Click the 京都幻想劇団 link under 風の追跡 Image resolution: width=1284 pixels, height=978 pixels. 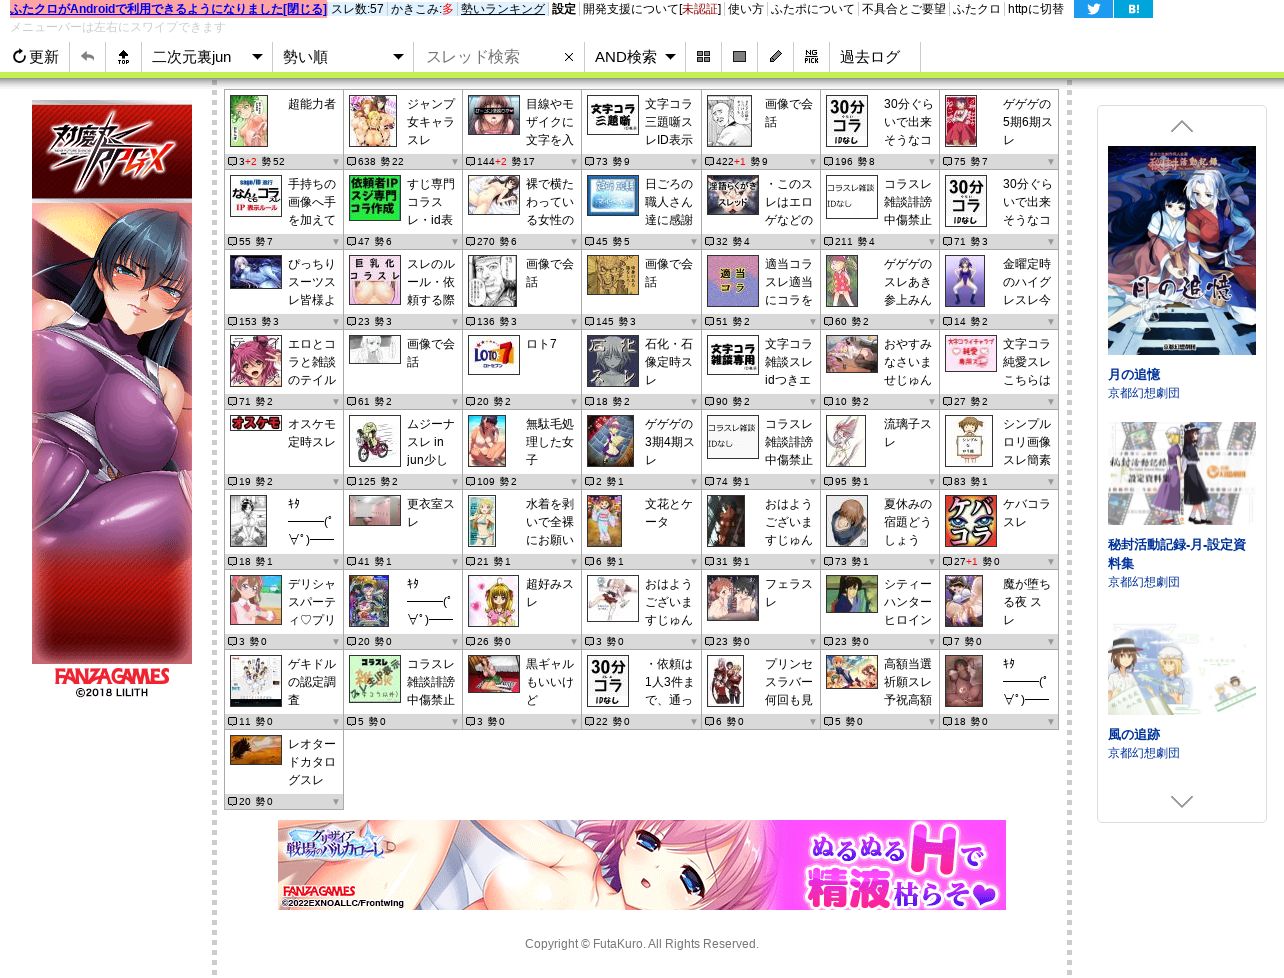coord(1144,753)
